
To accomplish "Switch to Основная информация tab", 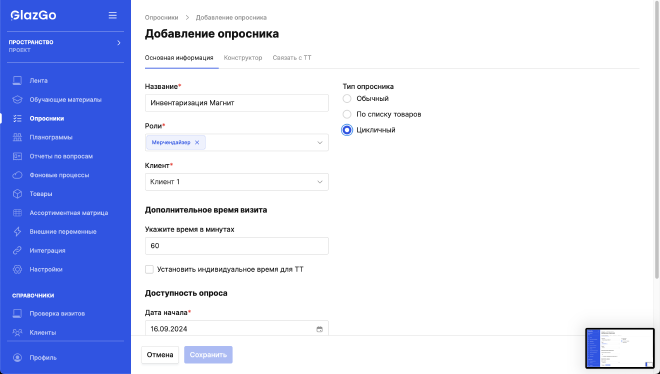I will [179, 58].
